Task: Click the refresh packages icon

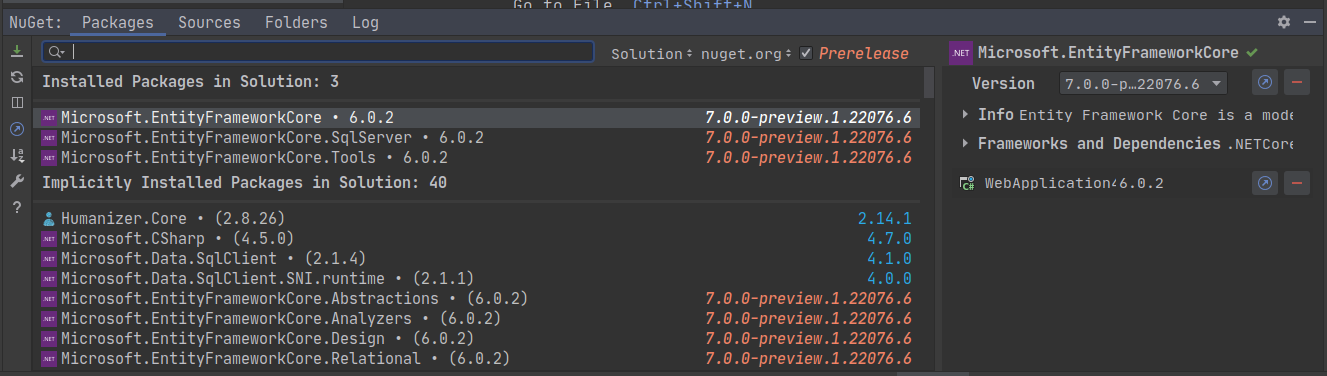Action: pyautogui.click(x=16, y=77)
